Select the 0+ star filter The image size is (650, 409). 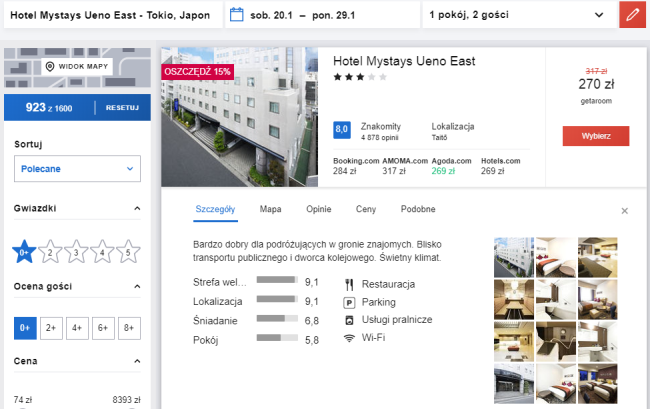[24, 252]
